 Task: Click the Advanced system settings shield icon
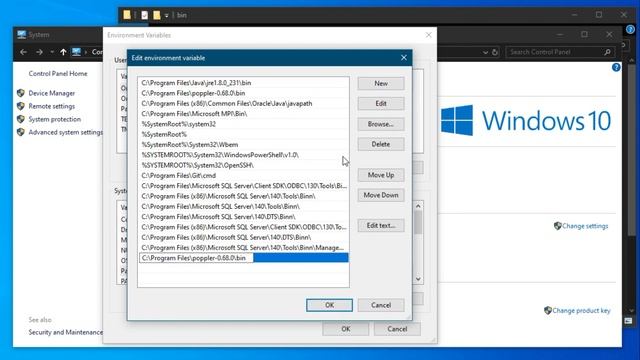[21, 132]
